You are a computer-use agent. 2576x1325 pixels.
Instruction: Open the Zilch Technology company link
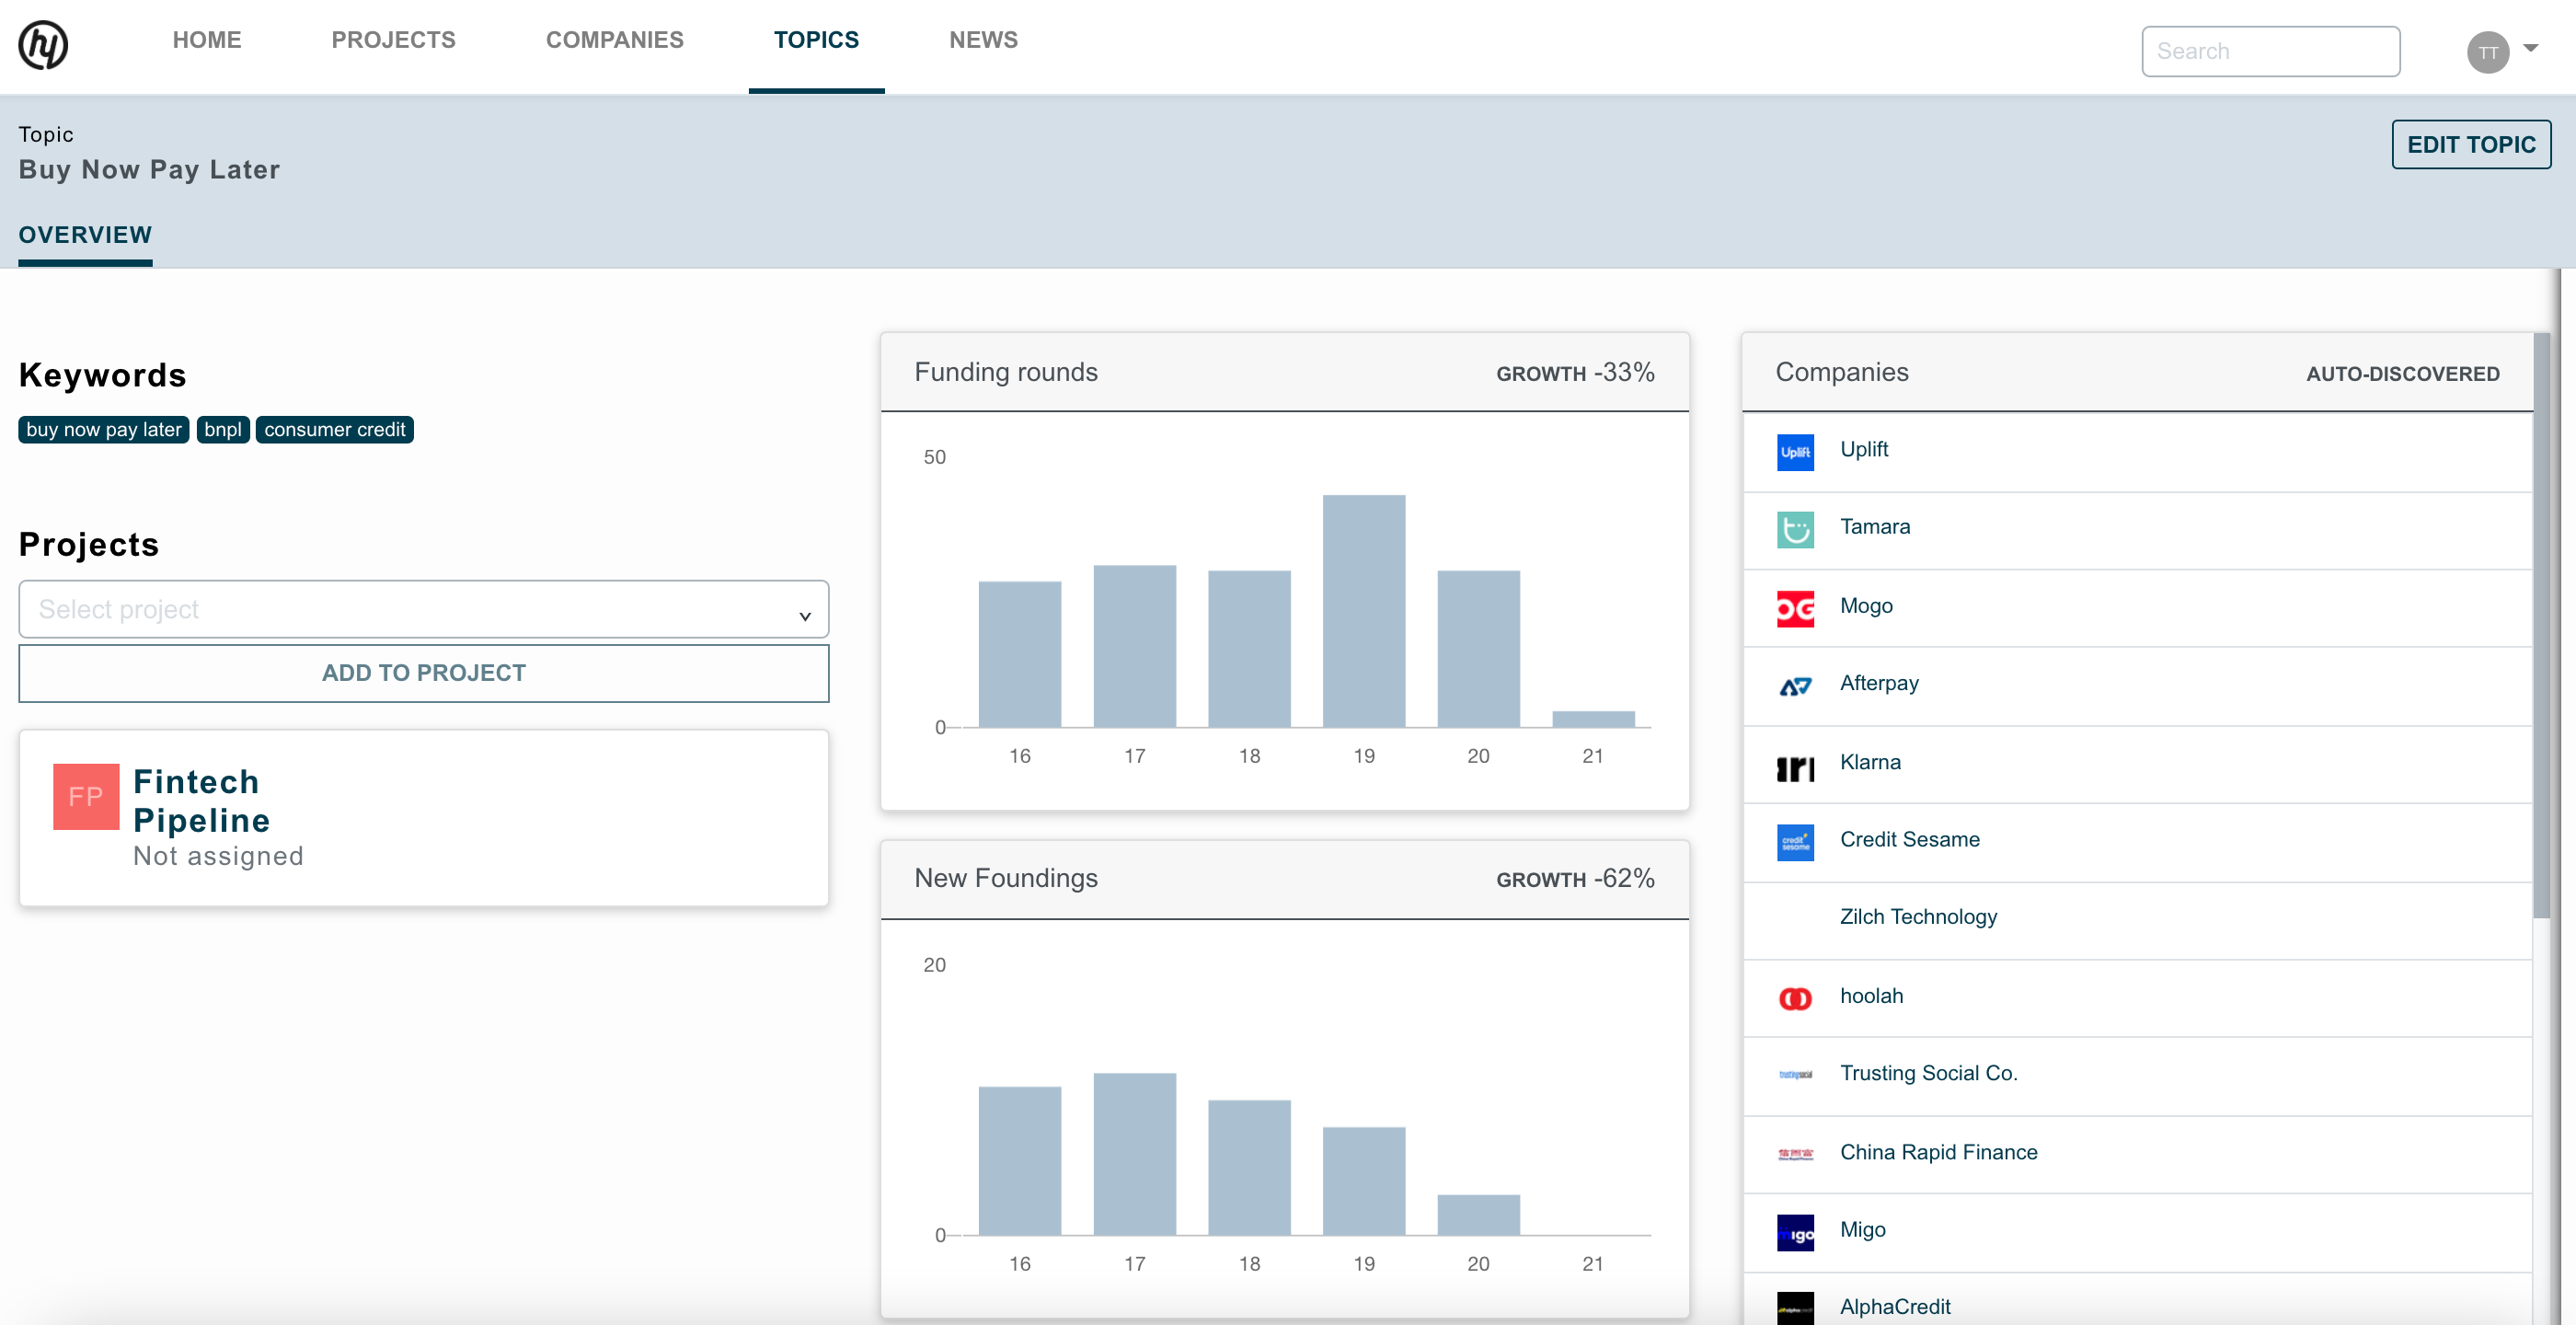click(x=1918, y=917)
